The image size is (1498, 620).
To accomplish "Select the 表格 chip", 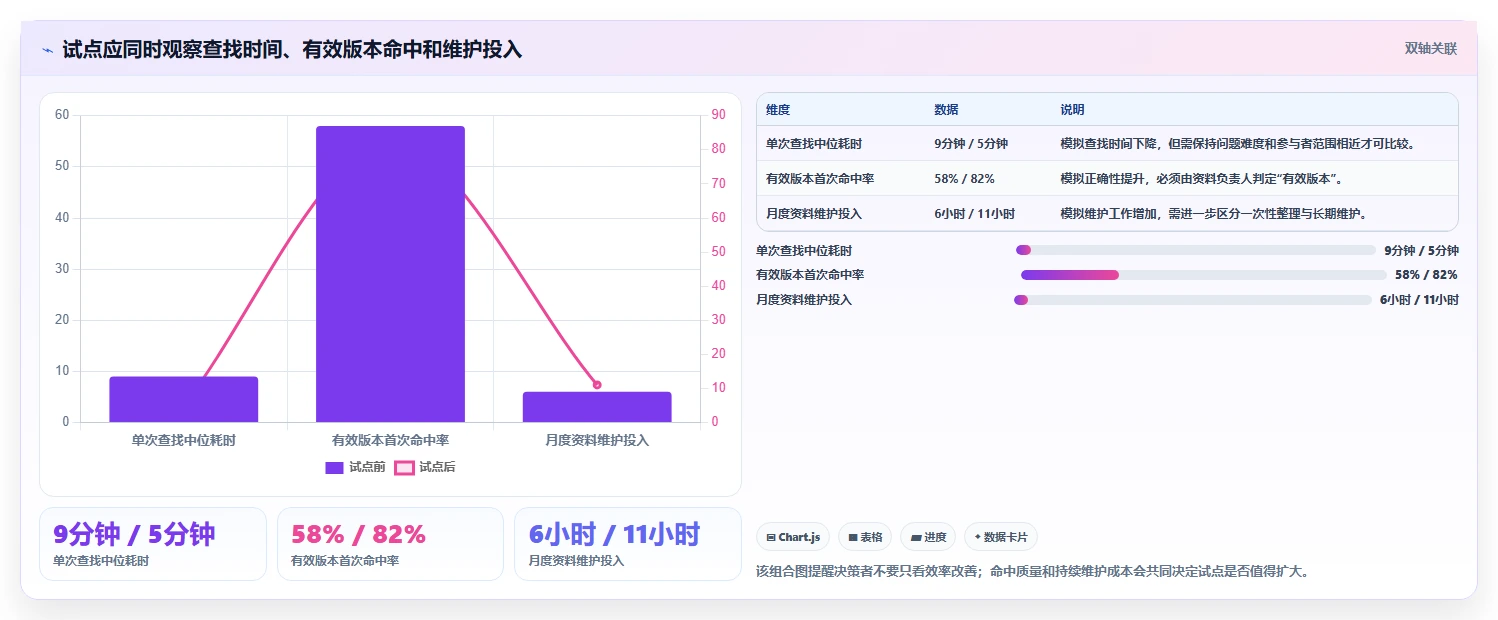I will pos(865,537).
